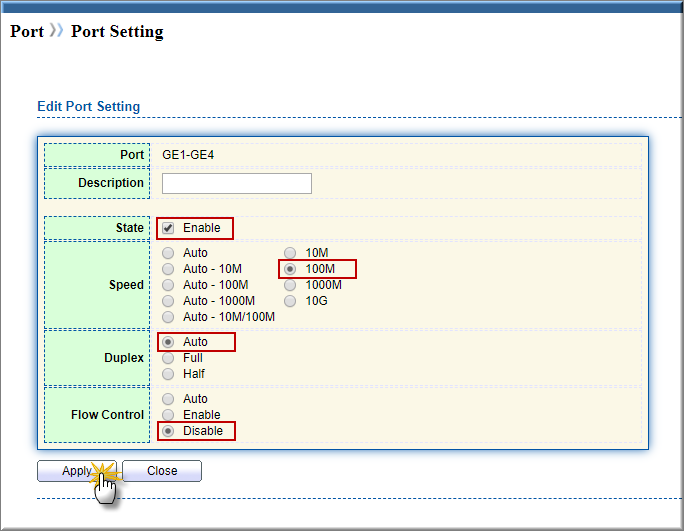The height and width of the screenshot is (531, 684).
Task: Set Duplex to Full
Action: coord(168,358)
